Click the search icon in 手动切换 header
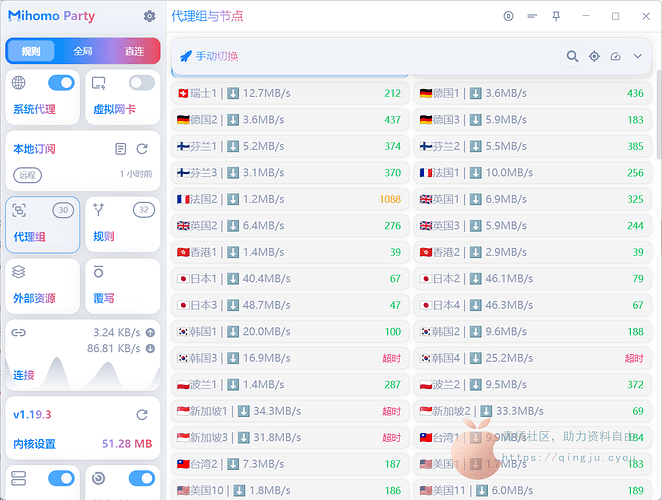Screen dimensions: 662x500 pyautogui.click(x=572, y=56)
